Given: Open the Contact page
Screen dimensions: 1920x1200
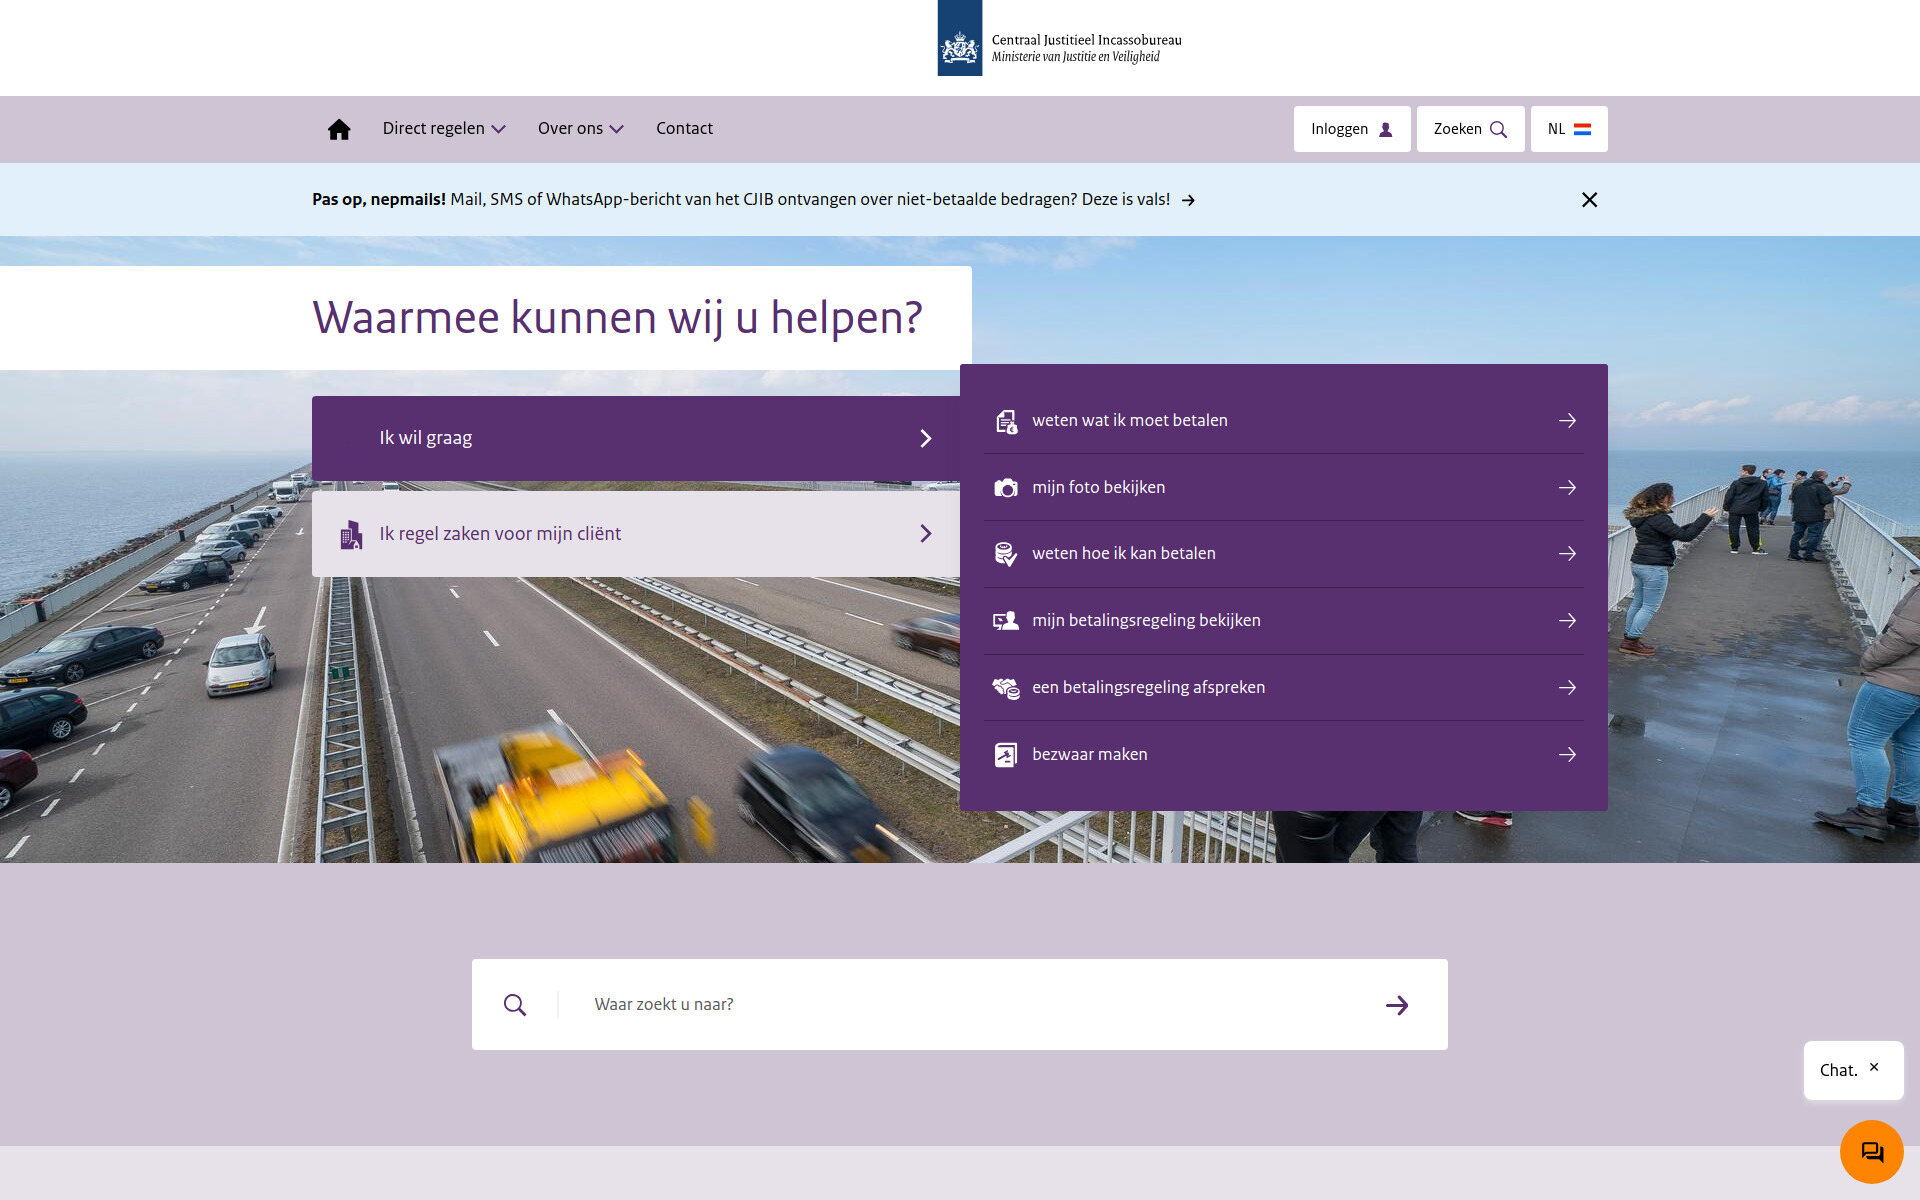Looking at the screenshot, I should tap(684, 129).
